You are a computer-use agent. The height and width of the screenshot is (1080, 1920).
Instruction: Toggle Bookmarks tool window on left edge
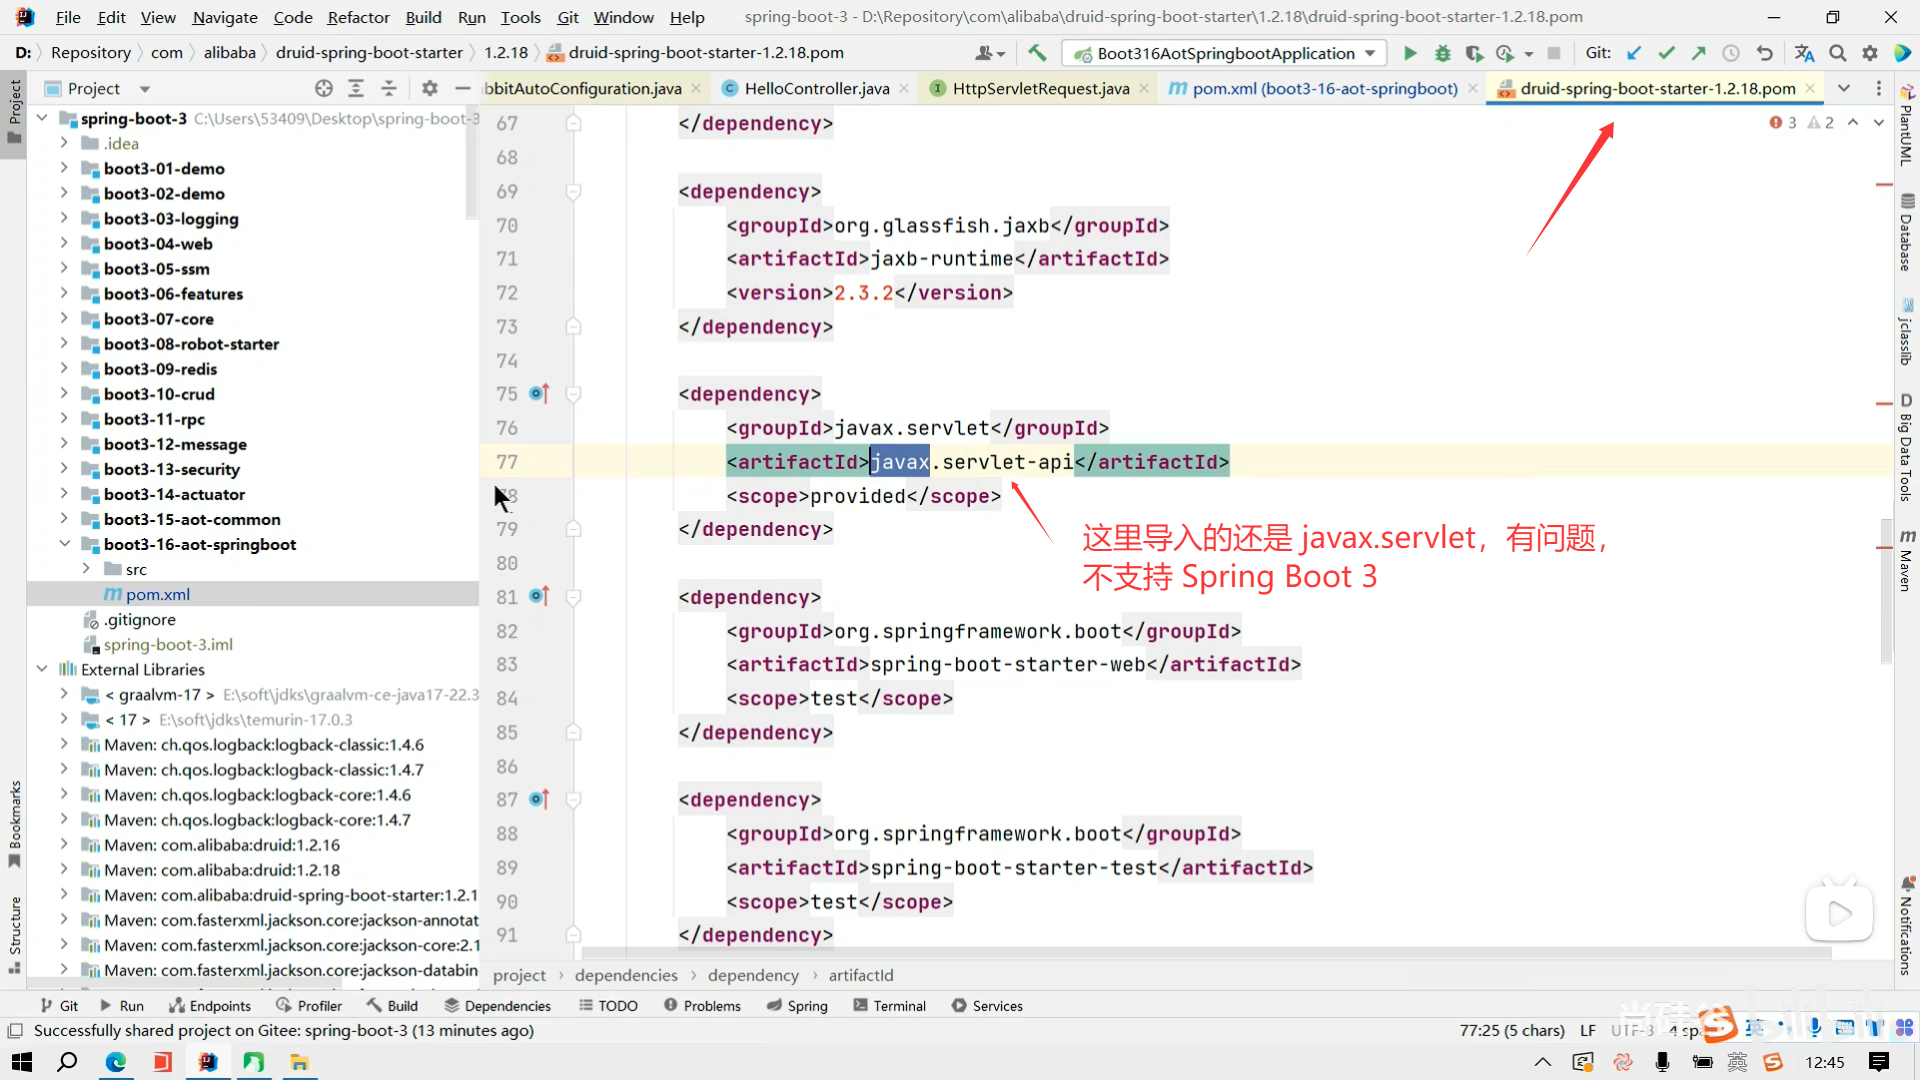click(14, 822)
